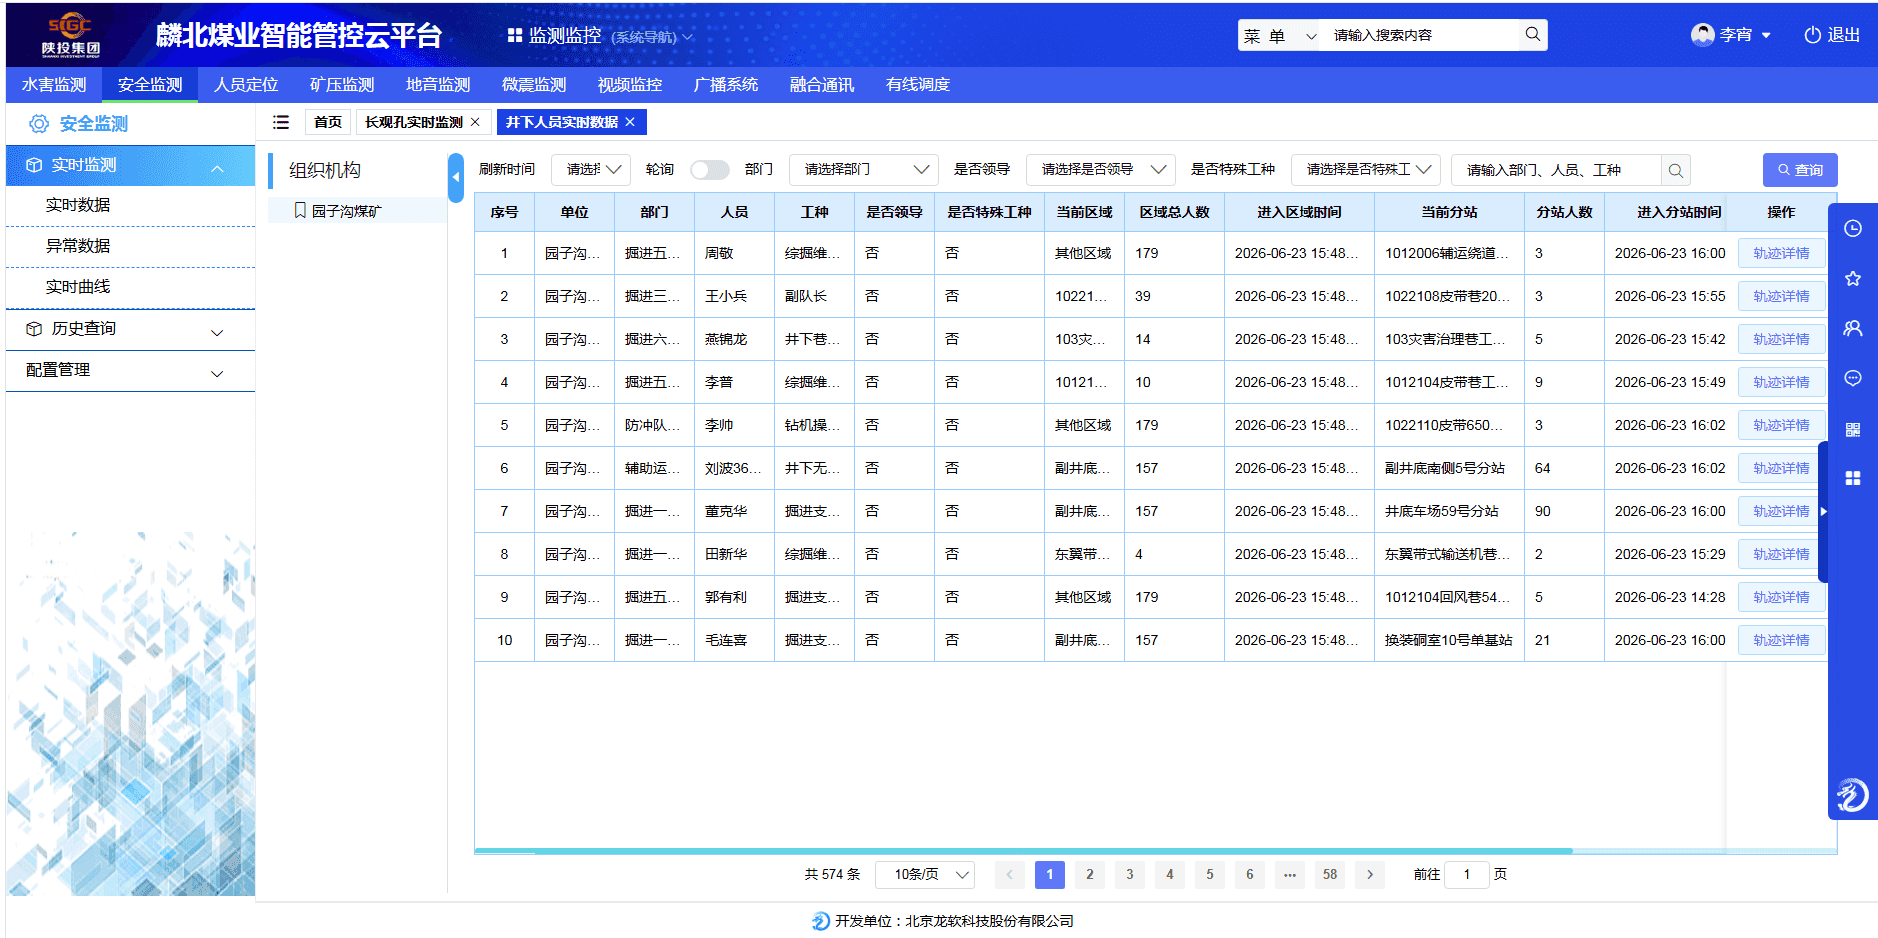
Task: Open the clock history icon in right sidebar
Action: 1852,228
